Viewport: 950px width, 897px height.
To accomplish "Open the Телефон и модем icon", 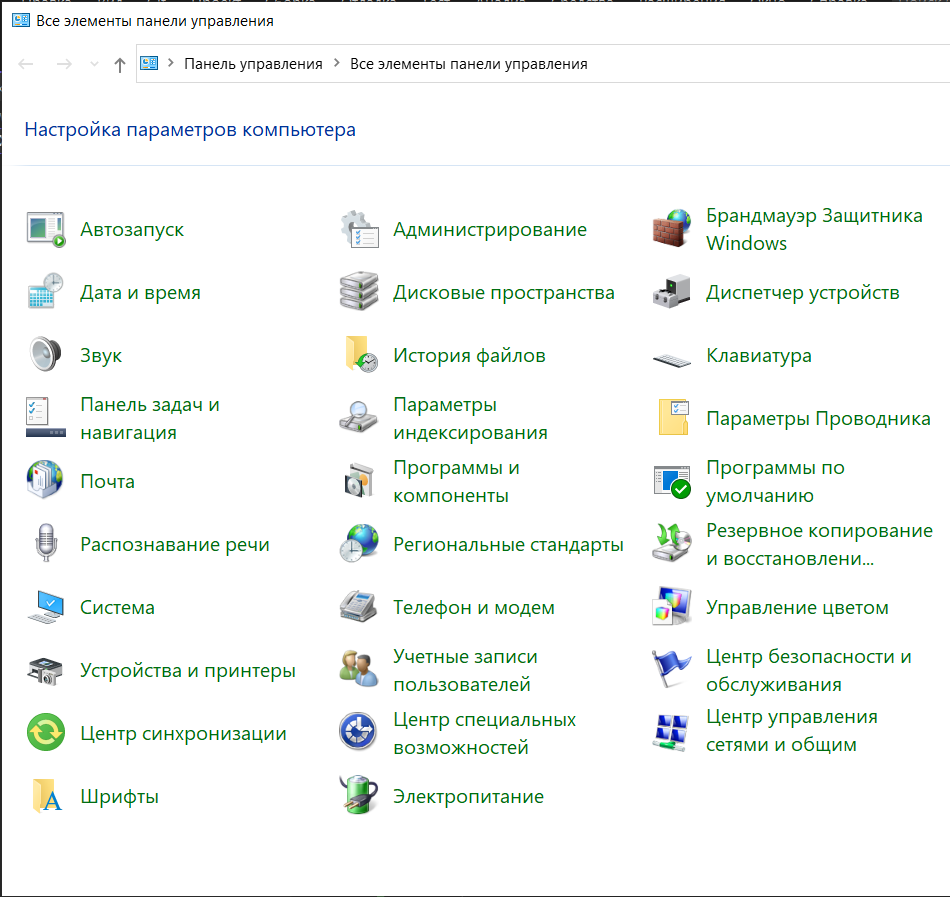I will tap(359, 607).
